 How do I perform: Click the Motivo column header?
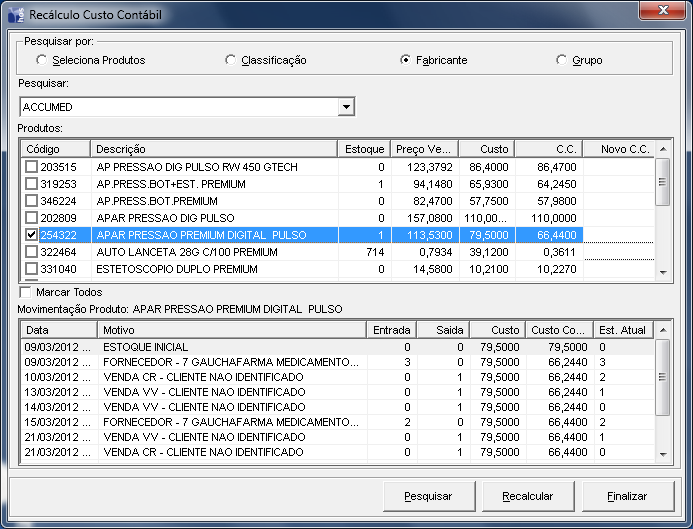pyautogui.click(x=232, y=330)
